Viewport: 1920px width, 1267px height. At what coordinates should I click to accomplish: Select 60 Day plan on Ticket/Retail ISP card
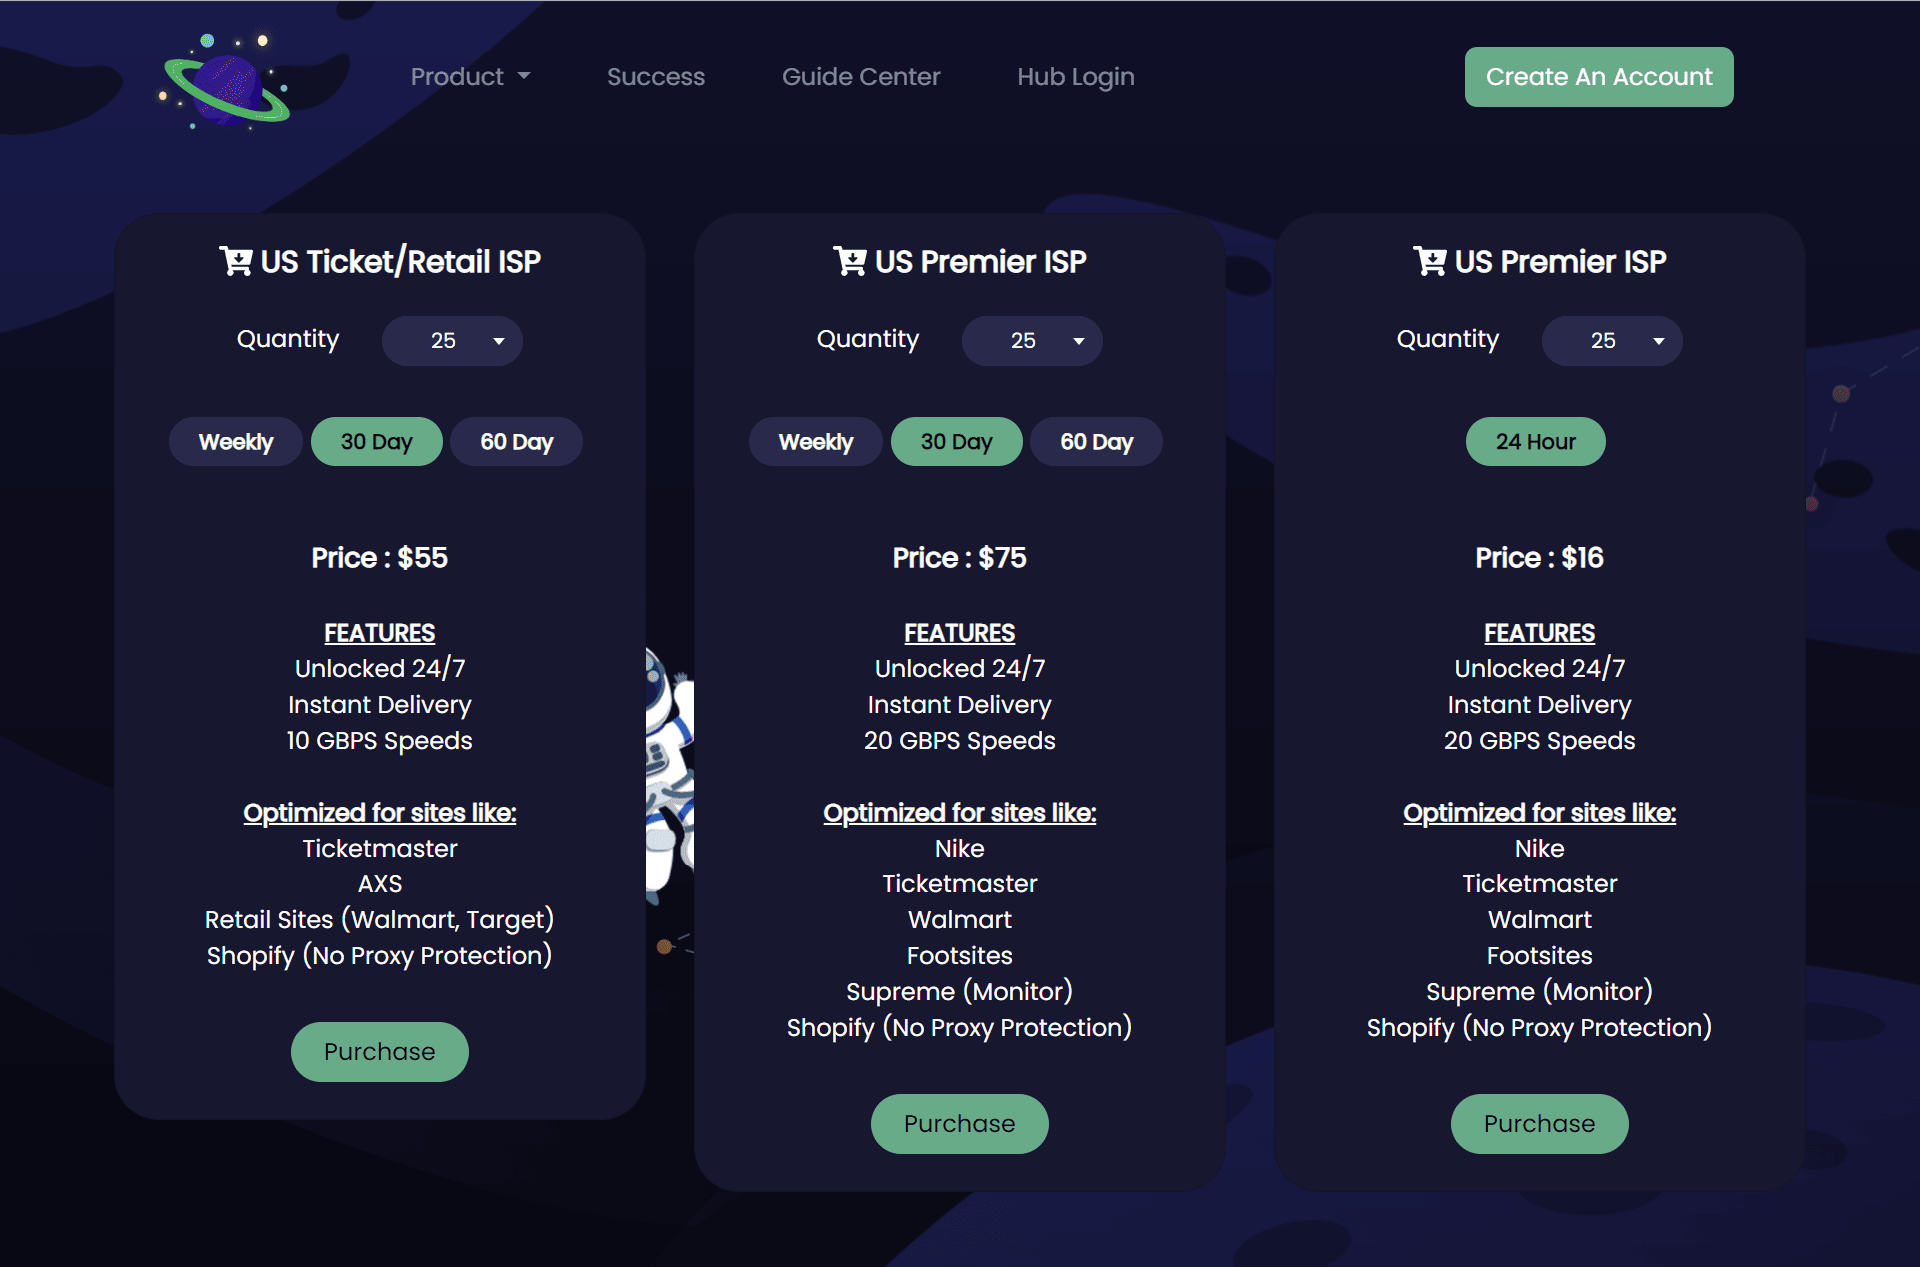(516, 441)
